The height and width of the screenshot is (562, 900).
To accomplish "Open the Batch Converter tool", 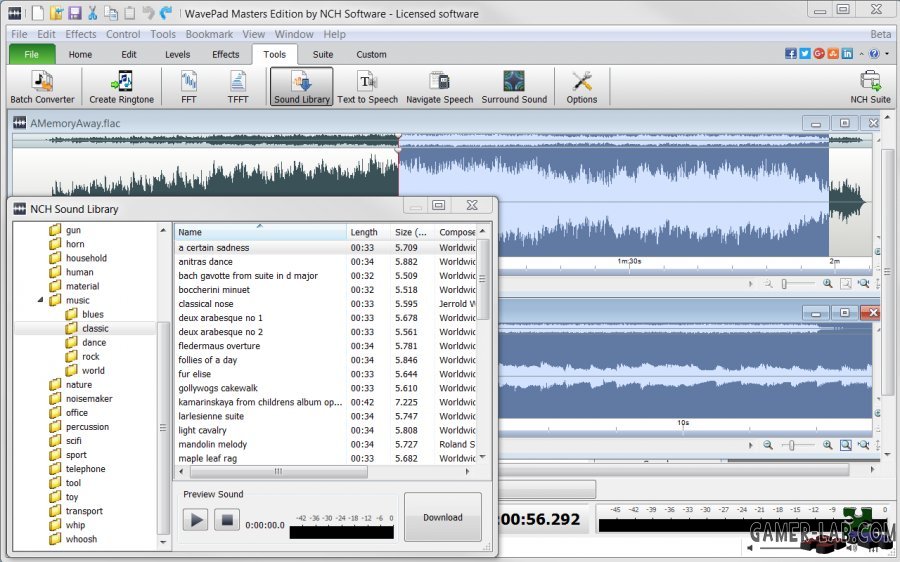I will [42, 87].
